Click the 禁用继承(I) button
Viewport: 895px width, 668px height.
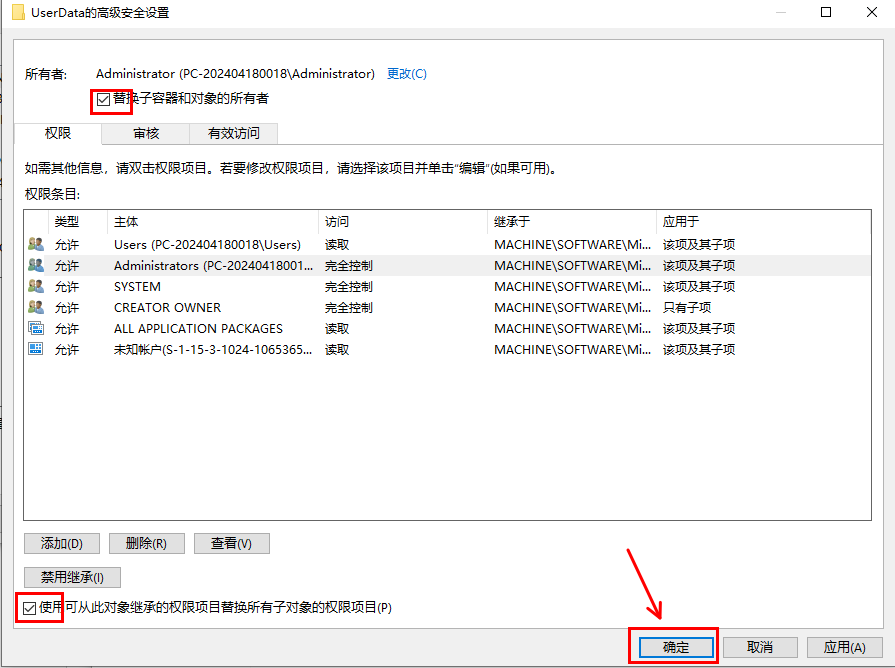[72, 577]
